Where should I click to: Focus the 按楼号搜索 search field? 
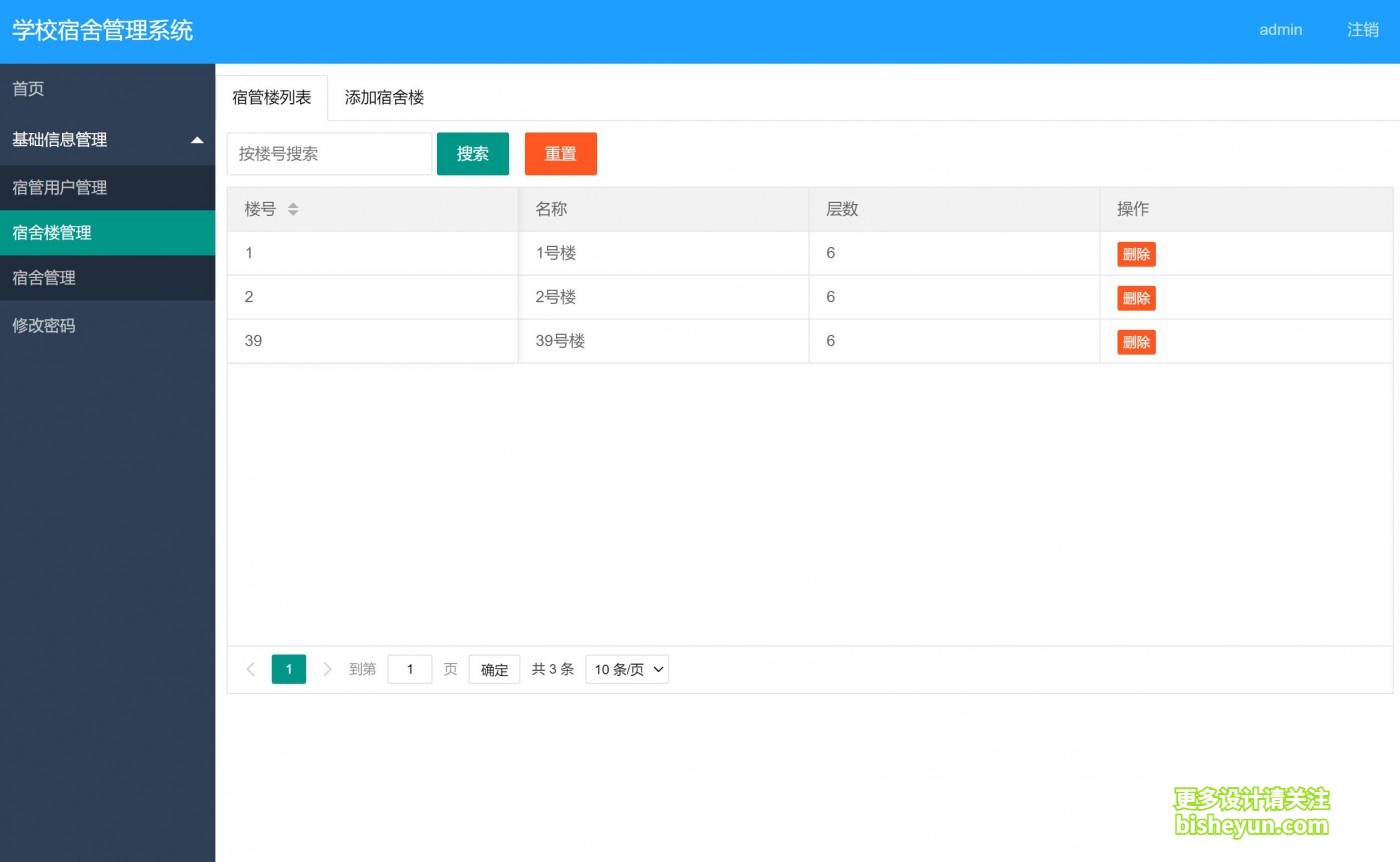click(x=329, y=154)
